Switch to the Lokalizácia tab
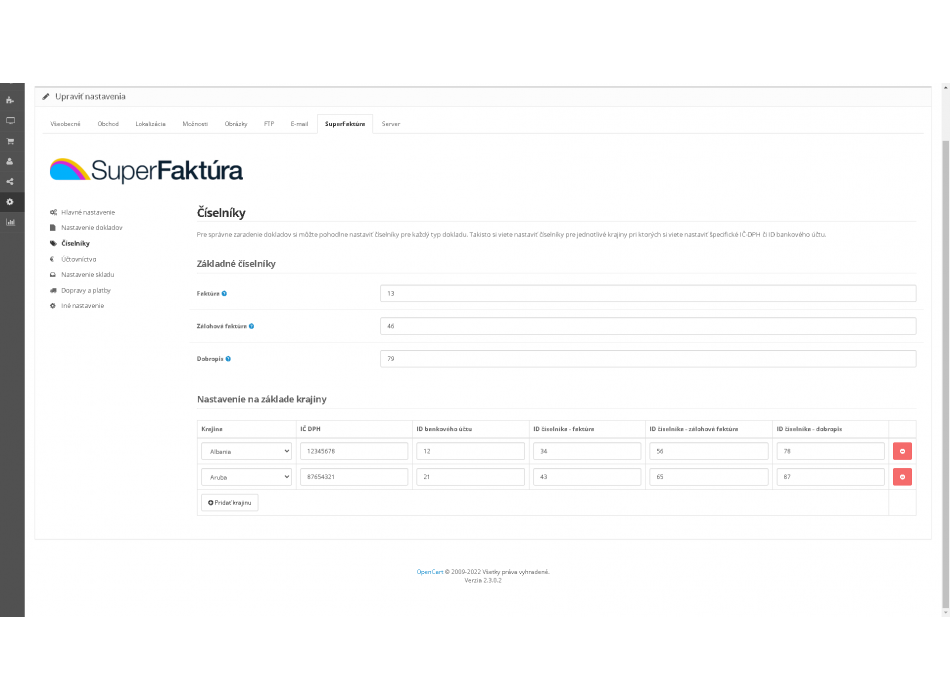 pos(150,124)
